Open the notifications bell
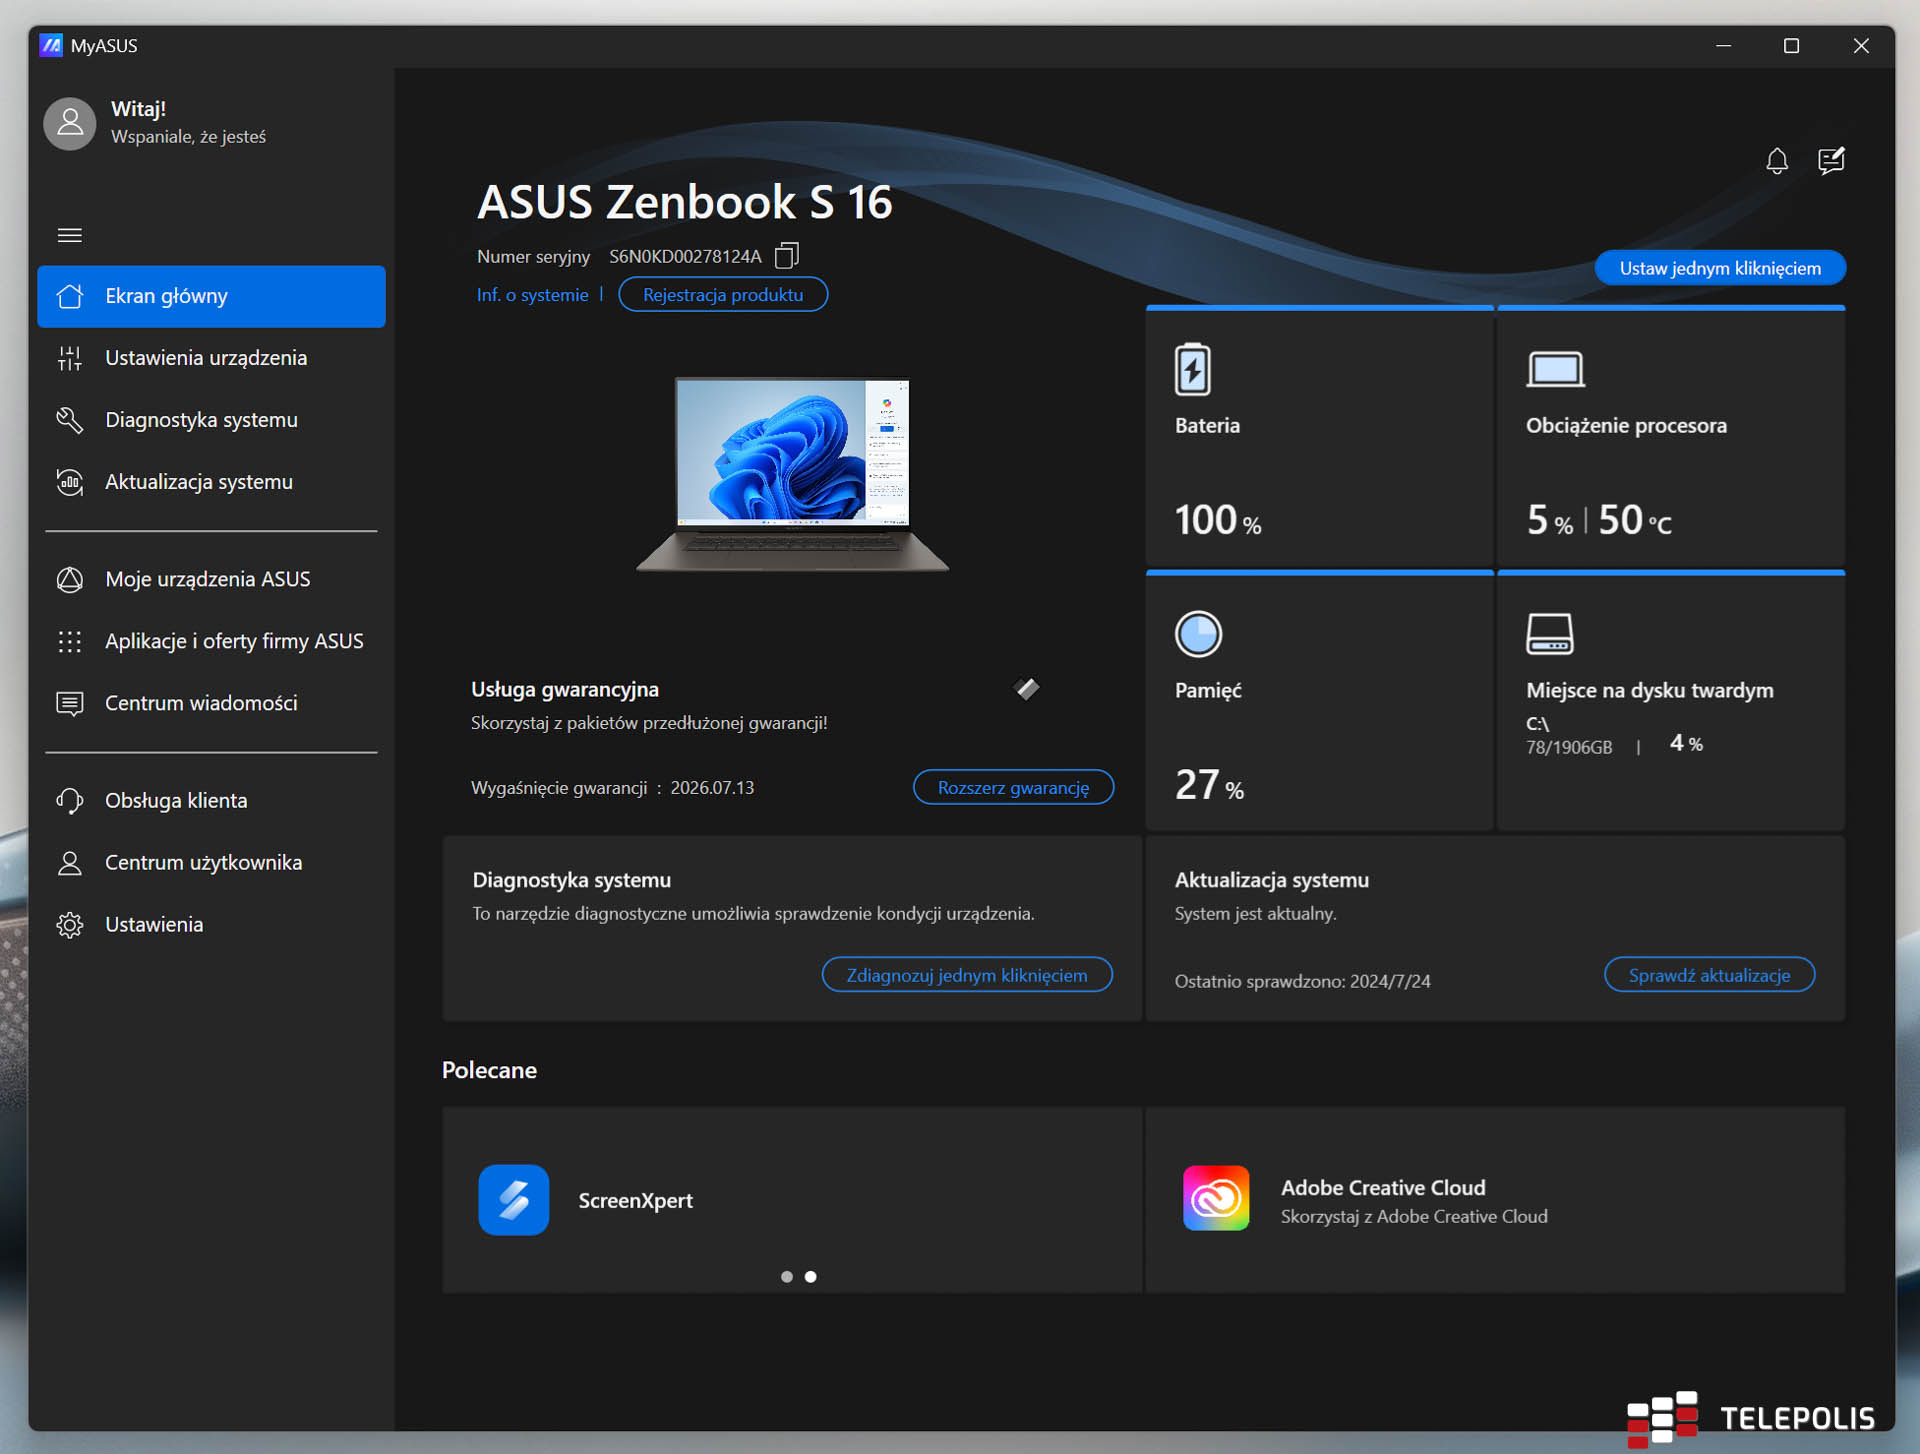Screen dimensions: 1920x1454 pyautogui.click(x=1776, y=161)
